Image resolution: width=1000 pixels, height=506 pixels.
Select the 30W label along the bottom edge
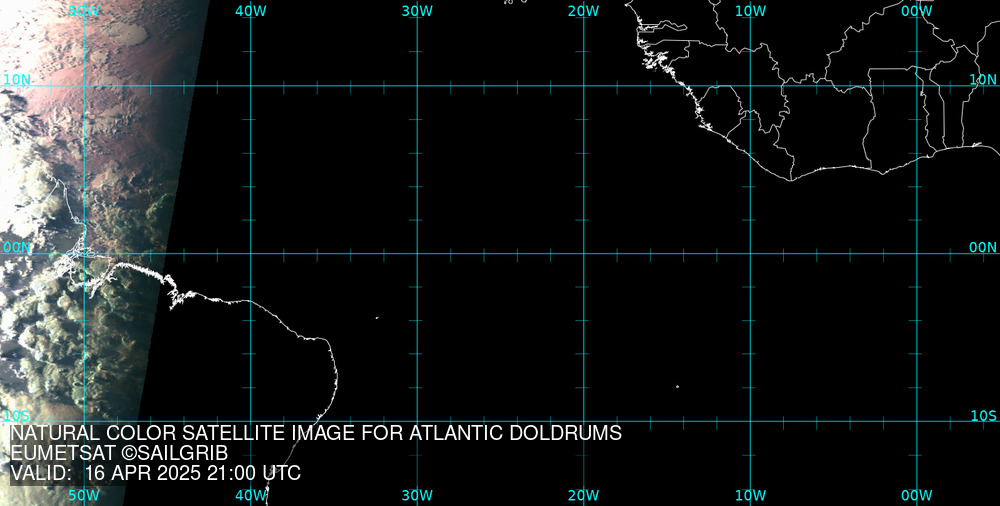[x=418, y=495]
